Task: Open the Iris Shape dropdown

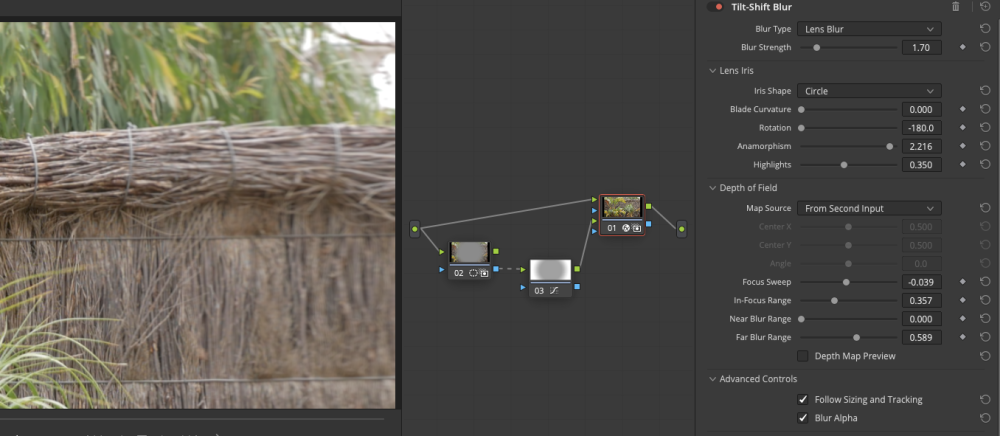Action: pos(868,91)
